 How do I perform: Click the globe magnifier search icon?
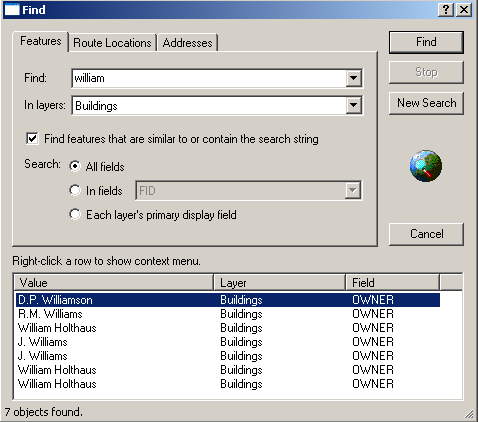[x=426, y=166]
